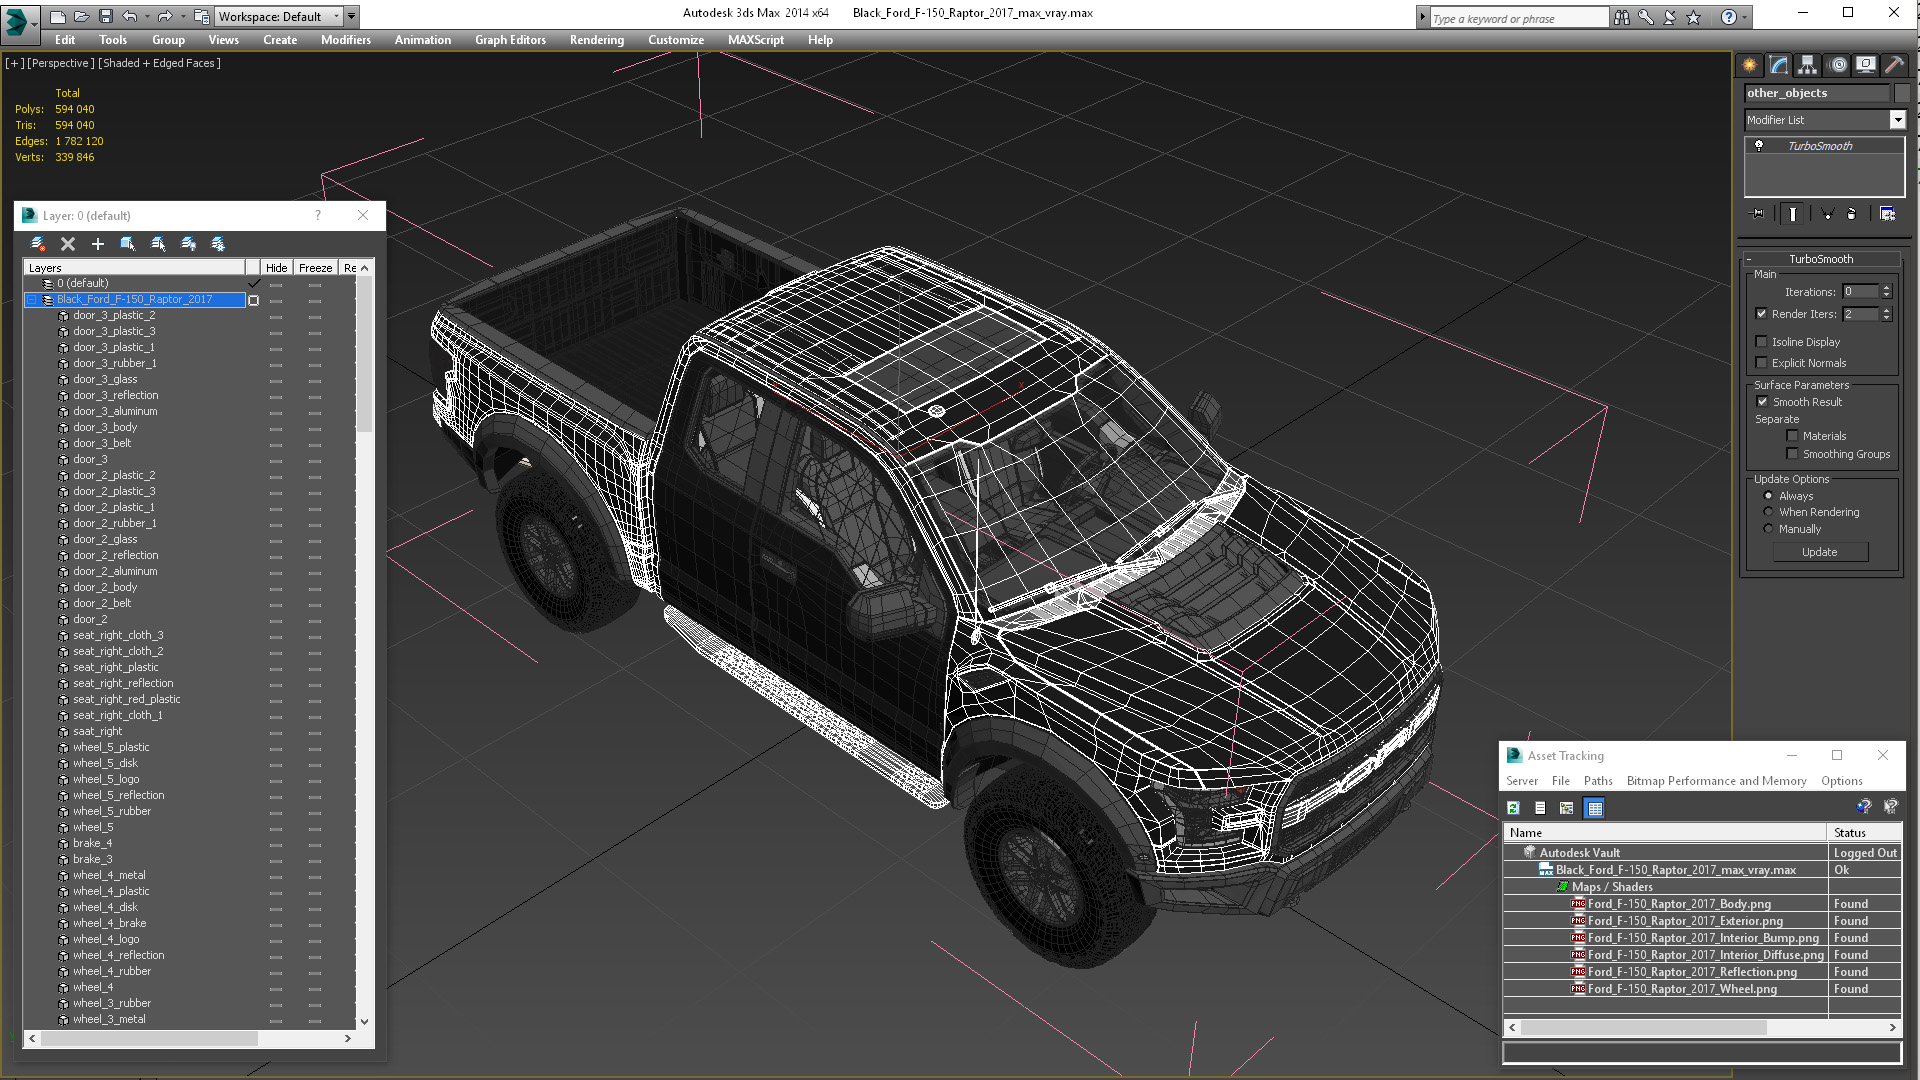Enable the Isoline Display checkbox
The image size is (1920, 1080).
(x=1762, y=342)
